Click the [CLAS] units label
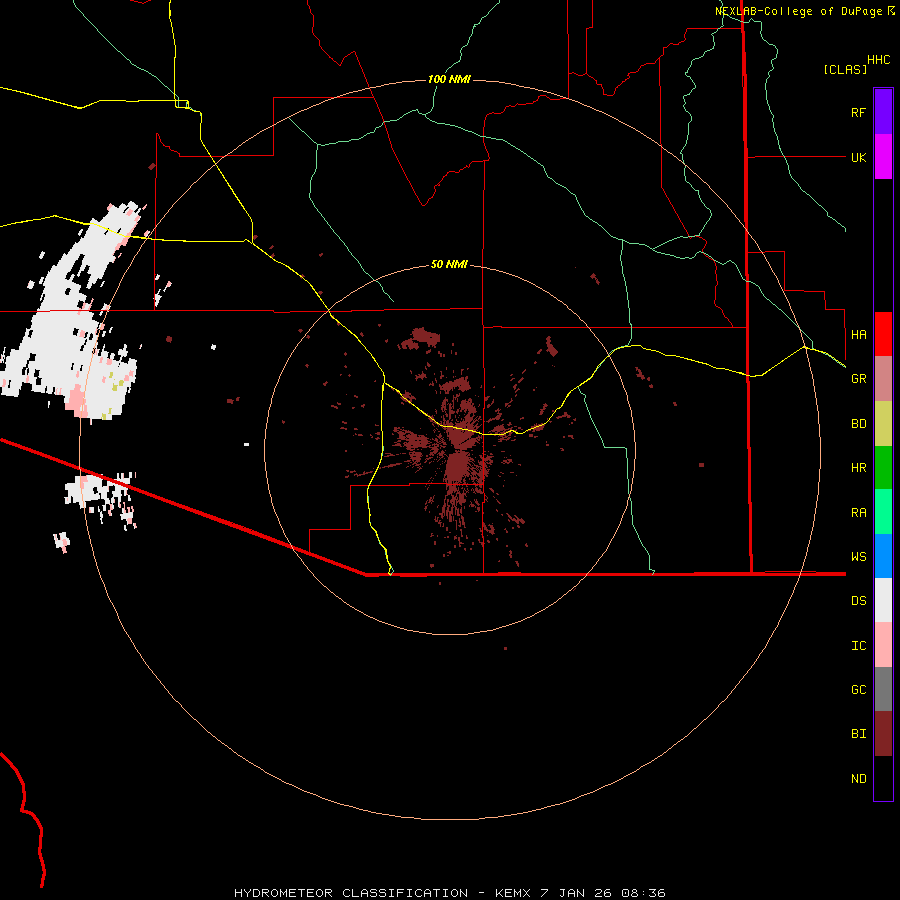The width and height of the screenshot is (900, 900). click(845, 69)
